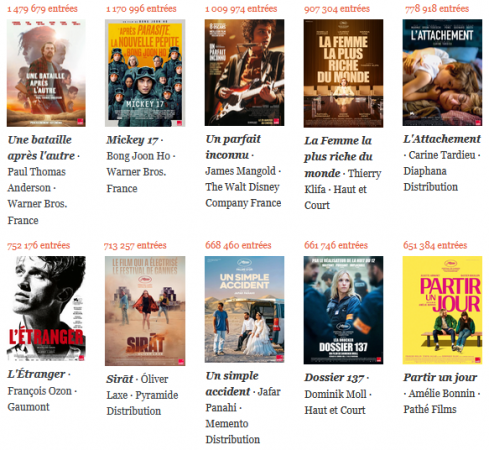
Task: Follow the Mickey 17 title link
Action: point(132,140)
